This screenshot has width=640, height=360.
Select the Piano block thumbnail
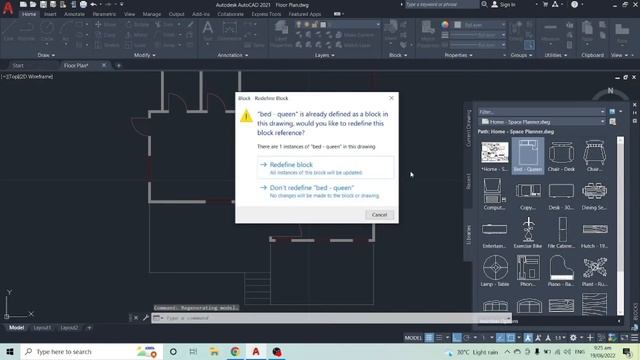[561, 271]
